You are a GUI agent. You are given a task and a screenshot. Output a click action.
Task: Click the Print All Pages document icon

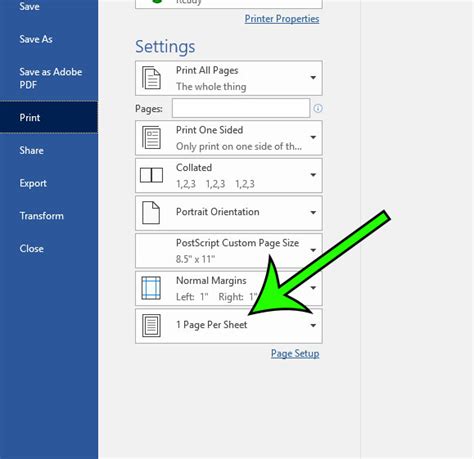151,78
